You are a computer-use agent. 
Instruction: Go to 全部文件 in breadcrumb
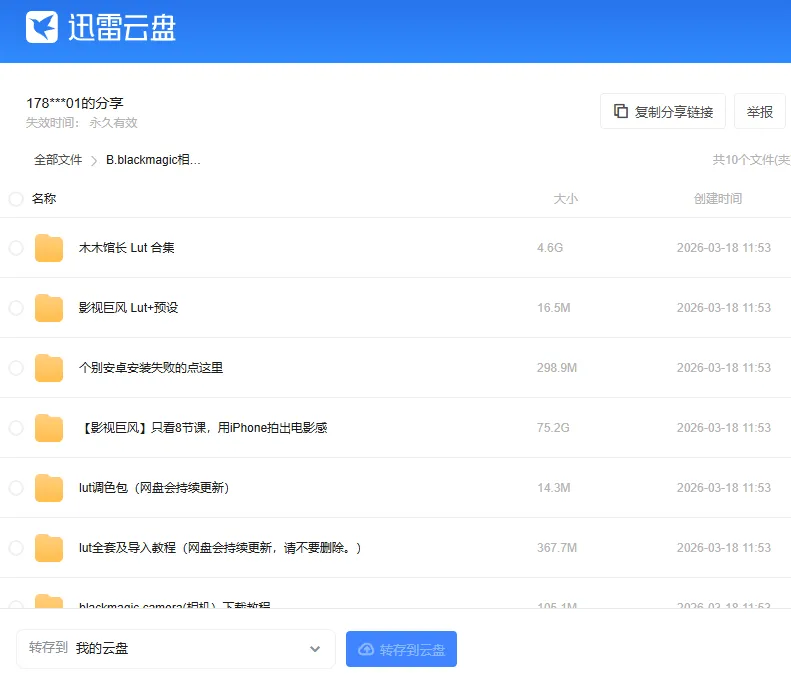tap(58, 160)
